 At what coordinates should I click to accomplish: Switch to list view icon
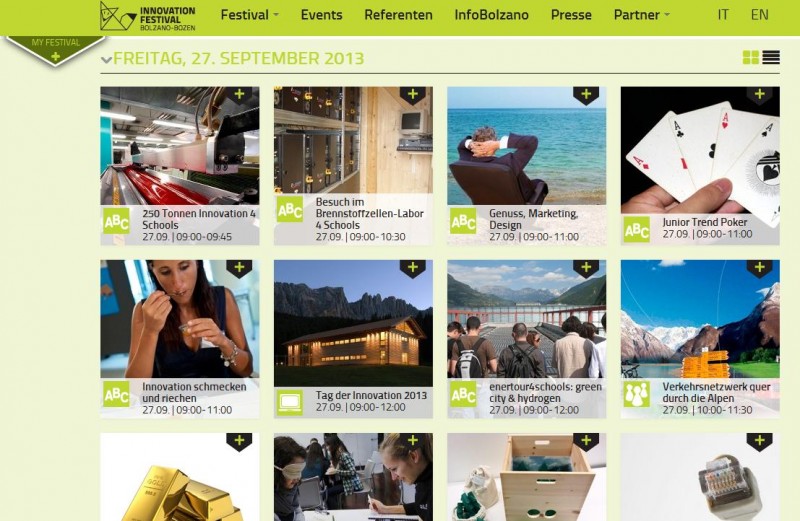[x=771, y=58]
